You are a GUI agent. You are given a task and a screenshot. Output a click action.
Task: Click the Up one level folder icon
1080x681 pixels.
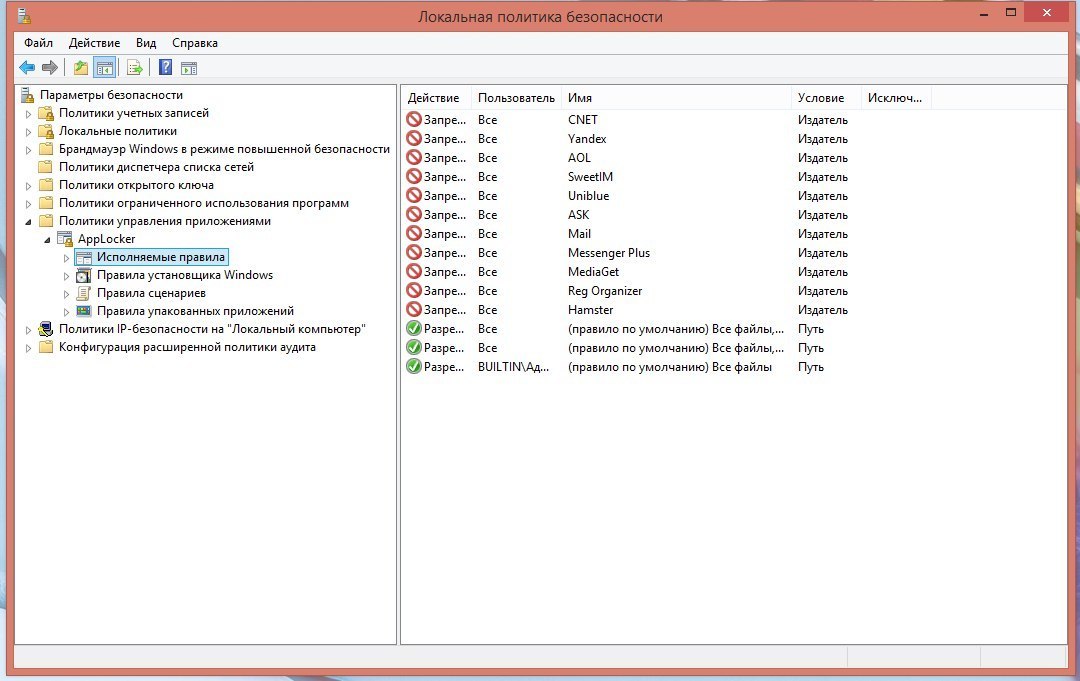pos(81,68)
